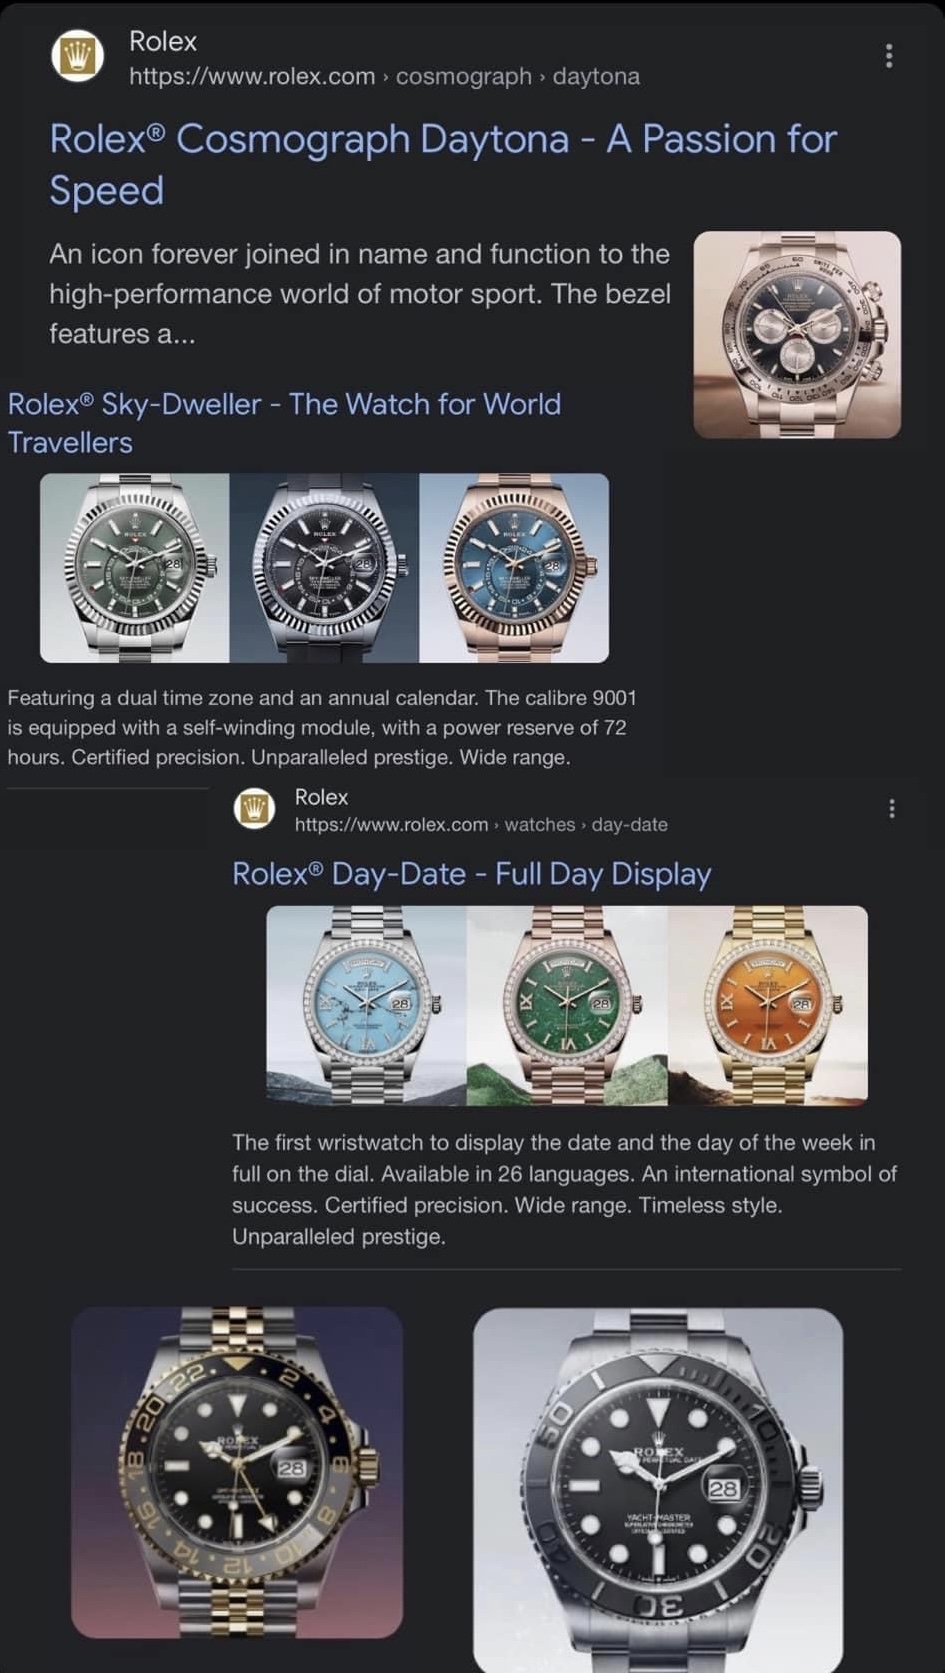
Task: Select the black dial Sky-Dweller image
Action: (325, 568)
